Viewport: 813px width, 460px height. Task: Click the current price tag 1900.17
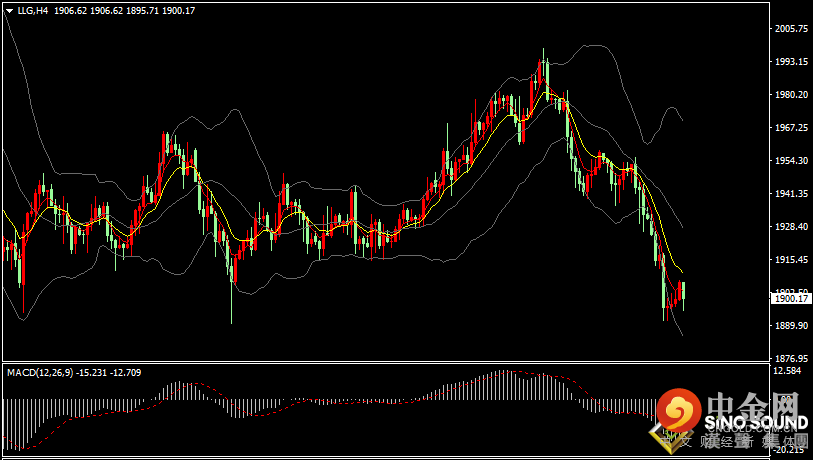[790, 298]
